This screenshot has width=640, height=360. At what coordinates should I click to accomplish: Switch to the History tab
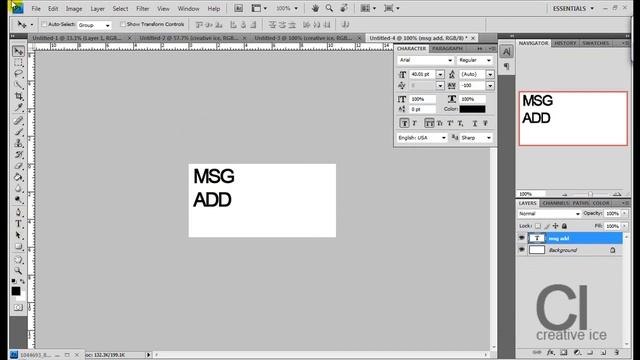tap(565, 43)
